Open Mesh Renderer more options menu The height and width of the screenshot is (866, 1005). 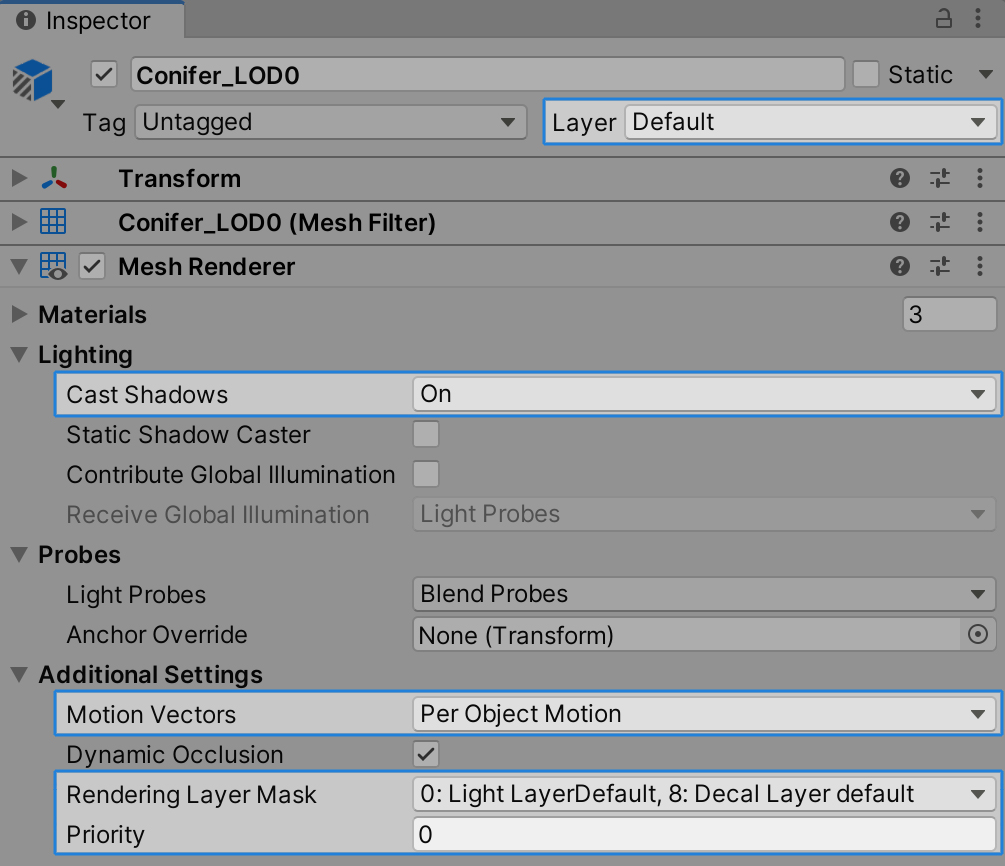(x=980, y=266)
